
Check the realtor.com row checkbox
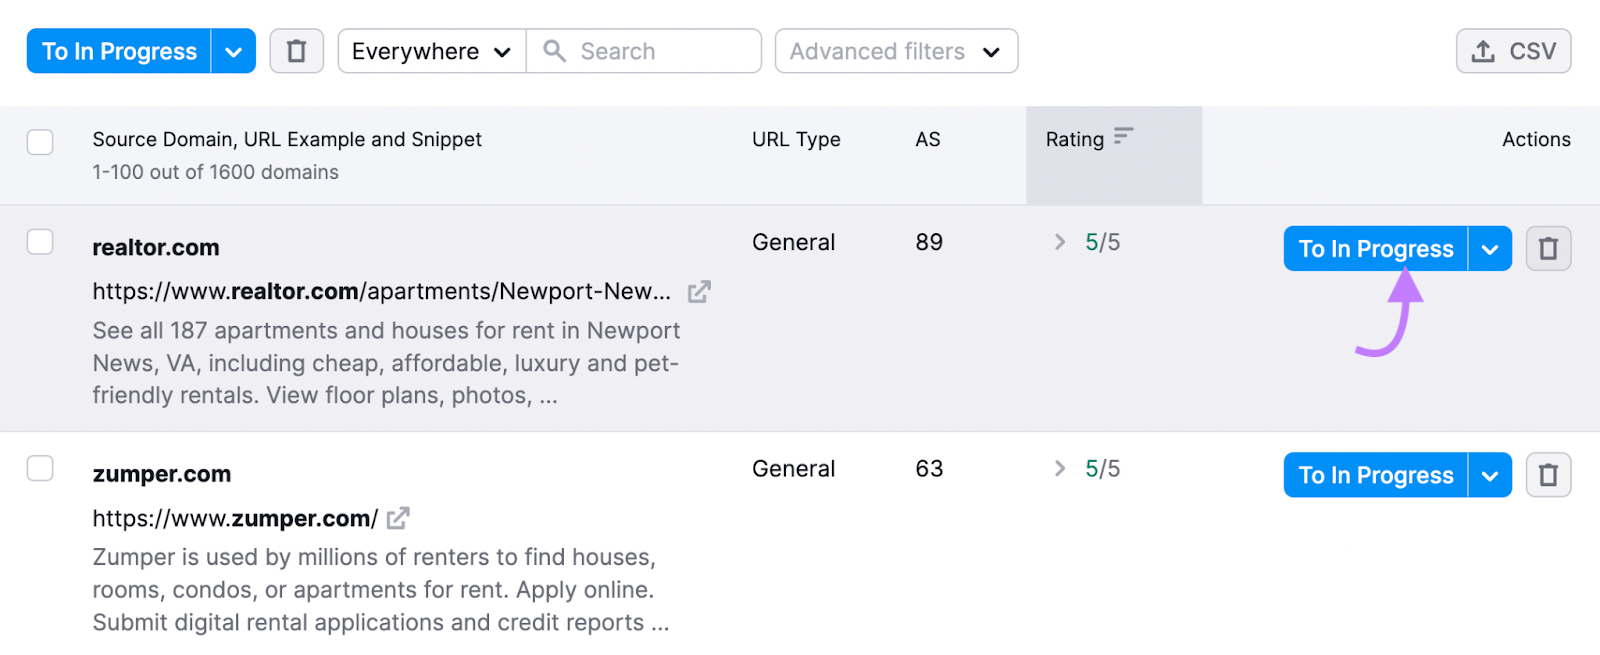tap(40, 242)
